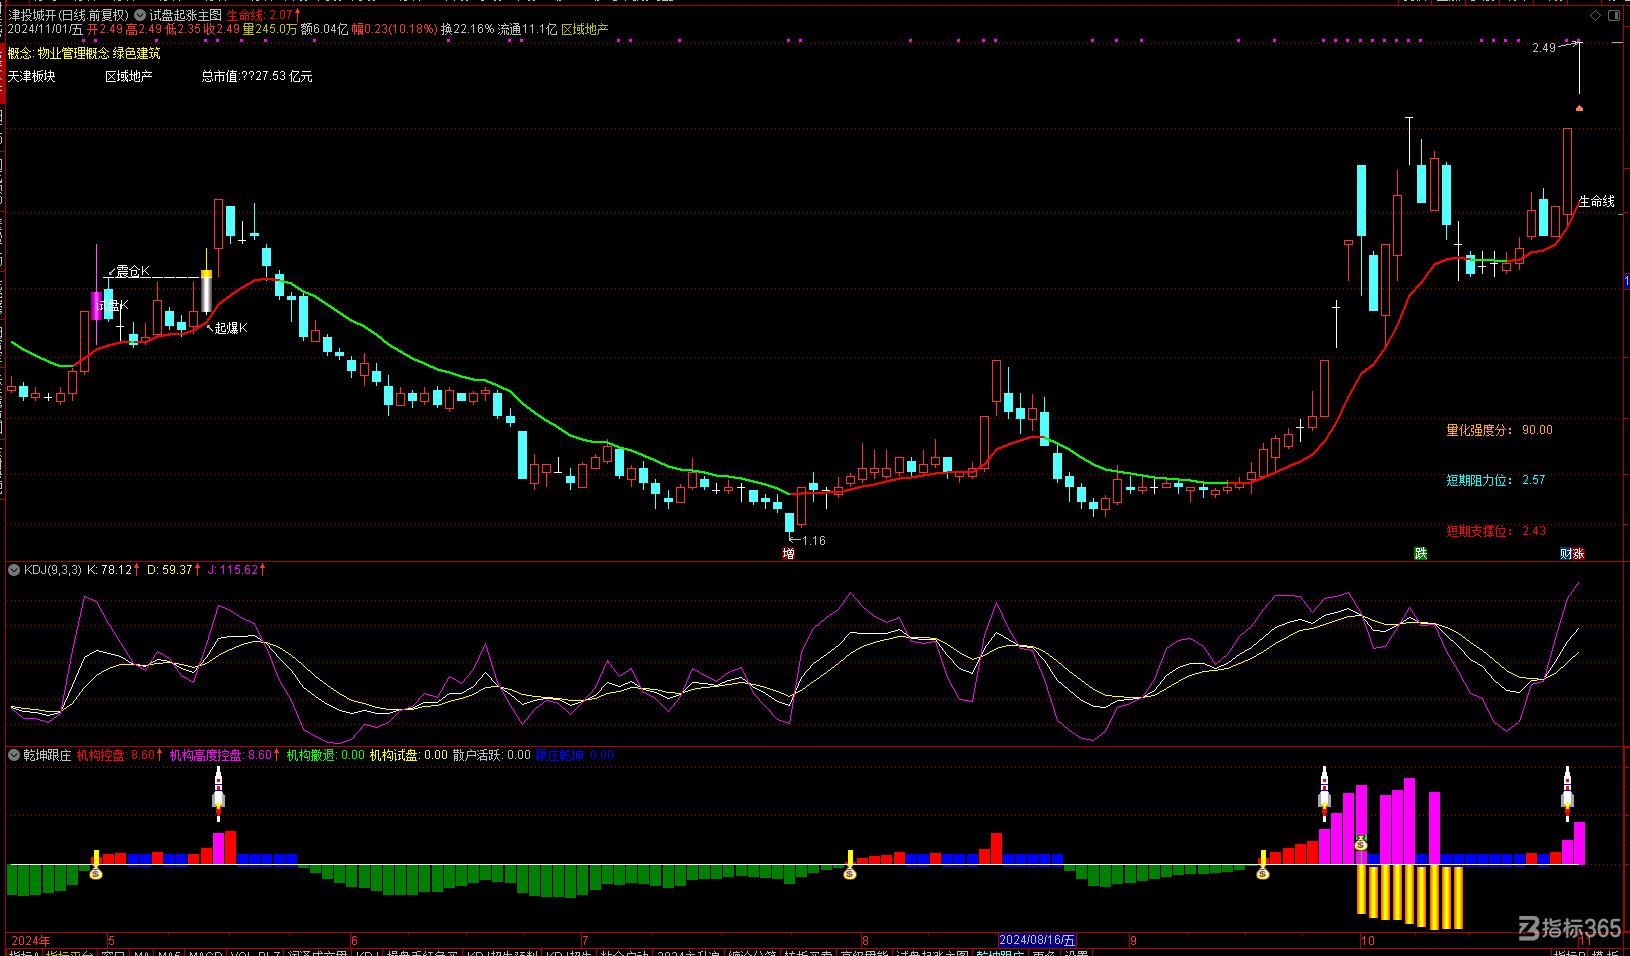The width and height of the screenshot is (1630, 956).
Task: Select the 试盘起涨主图 bottom tab
Action: coord(933,954)
